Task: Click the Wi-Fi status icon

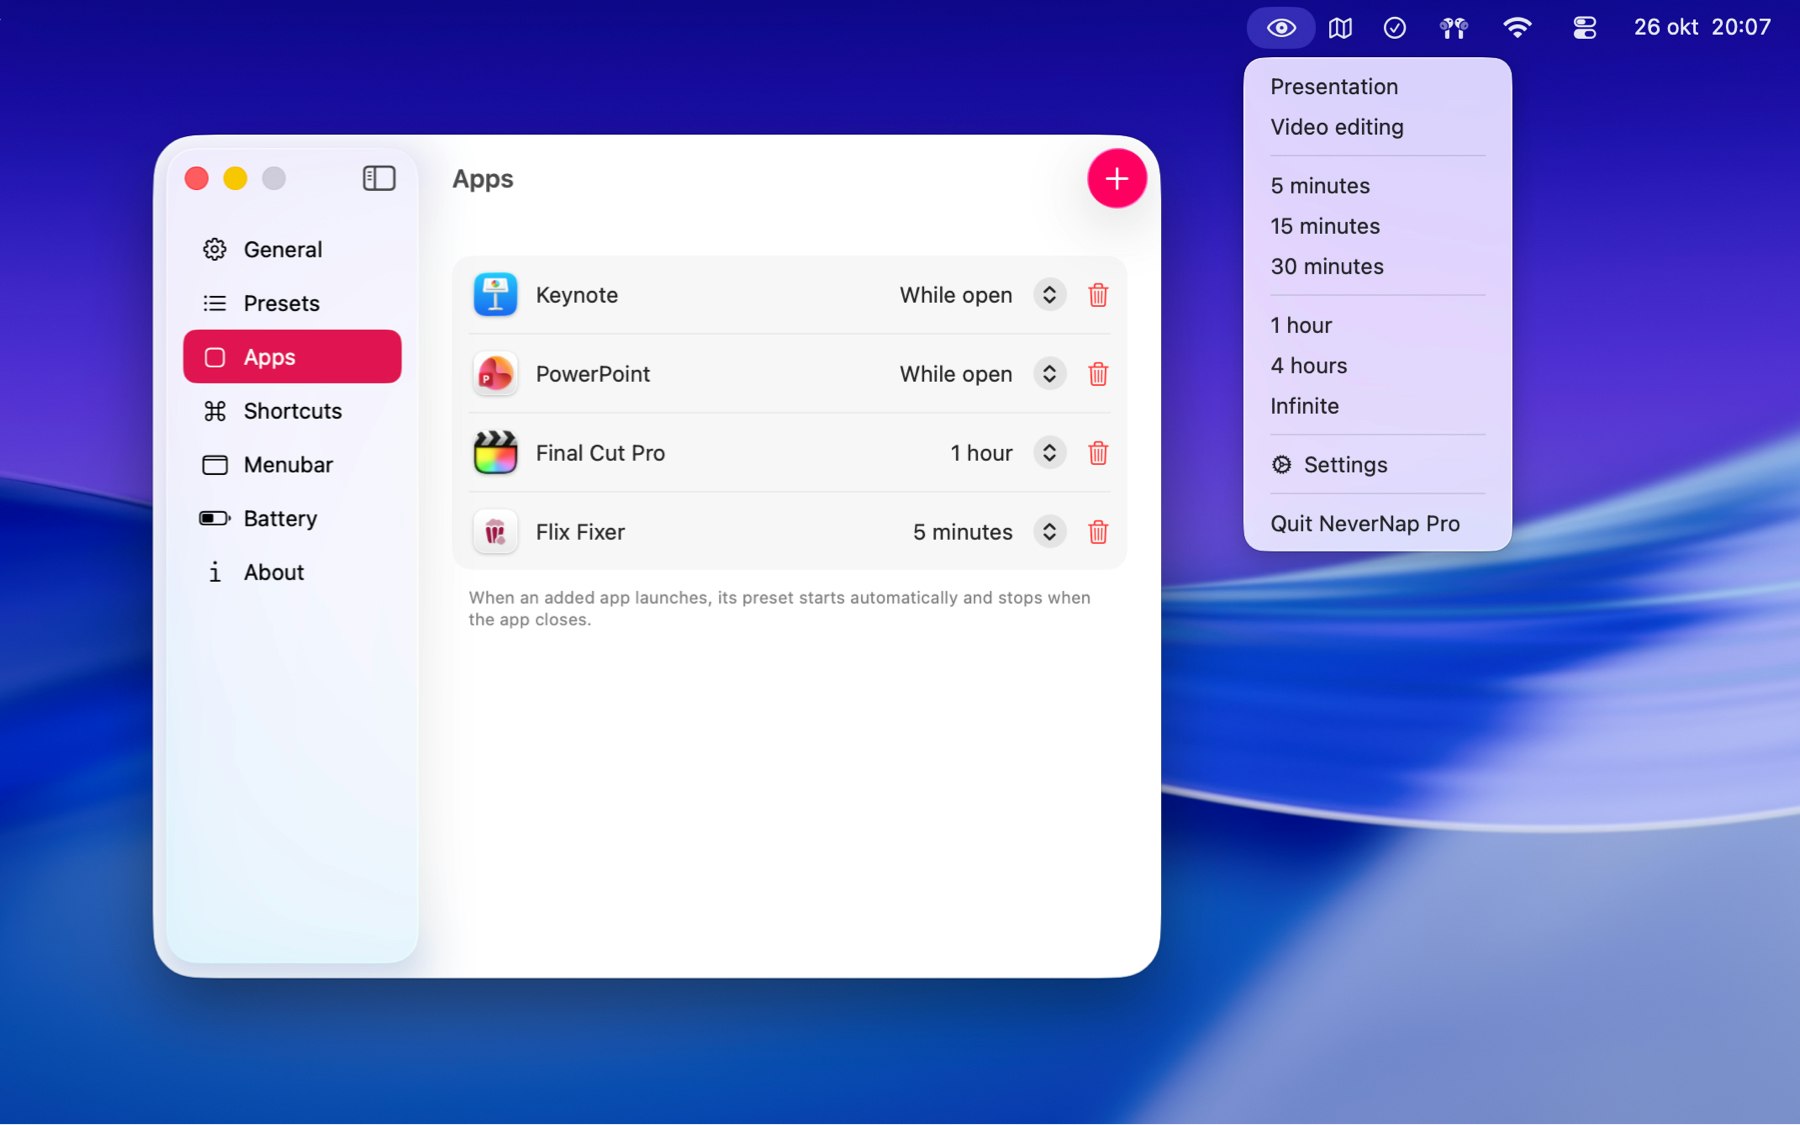Action: [x=1517, y=28]
